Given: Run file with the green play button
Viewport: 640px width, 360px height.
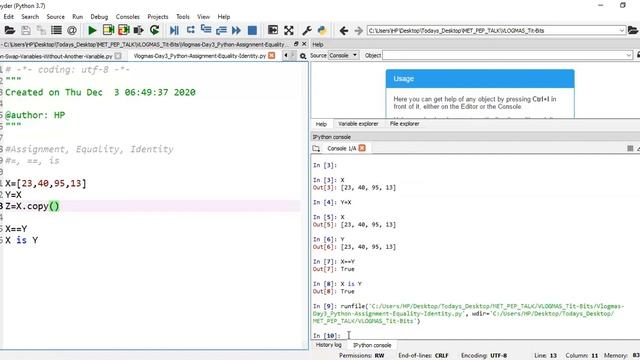Looking at the screenshot, I should pyautogui.click(x=92, y=30).
